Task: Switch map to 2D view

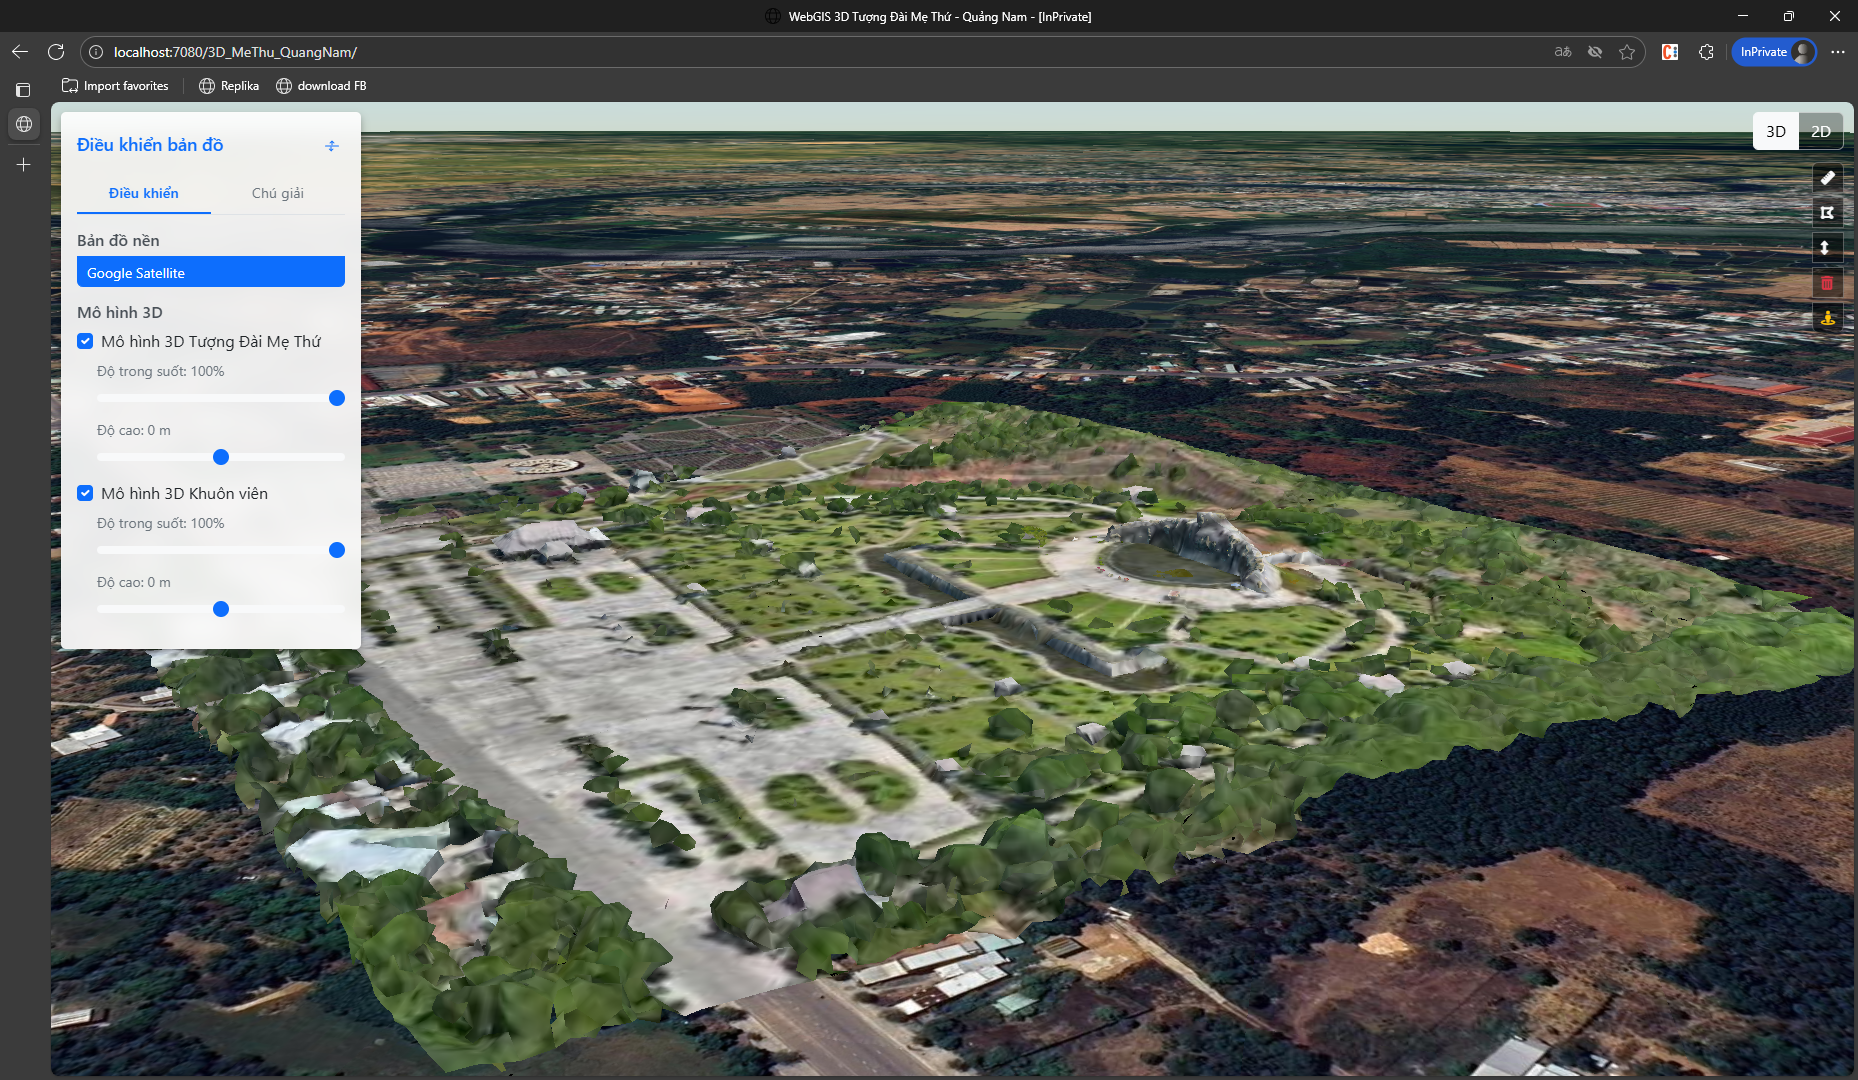Action: (1820, 132)
